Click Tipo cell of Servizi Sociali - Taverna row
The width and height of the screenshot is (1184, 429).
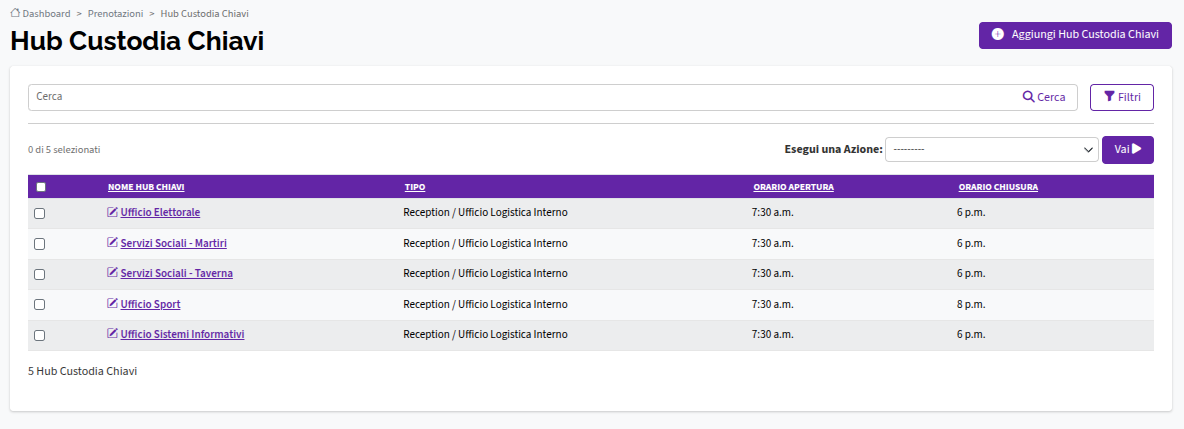tap(486, 273)
